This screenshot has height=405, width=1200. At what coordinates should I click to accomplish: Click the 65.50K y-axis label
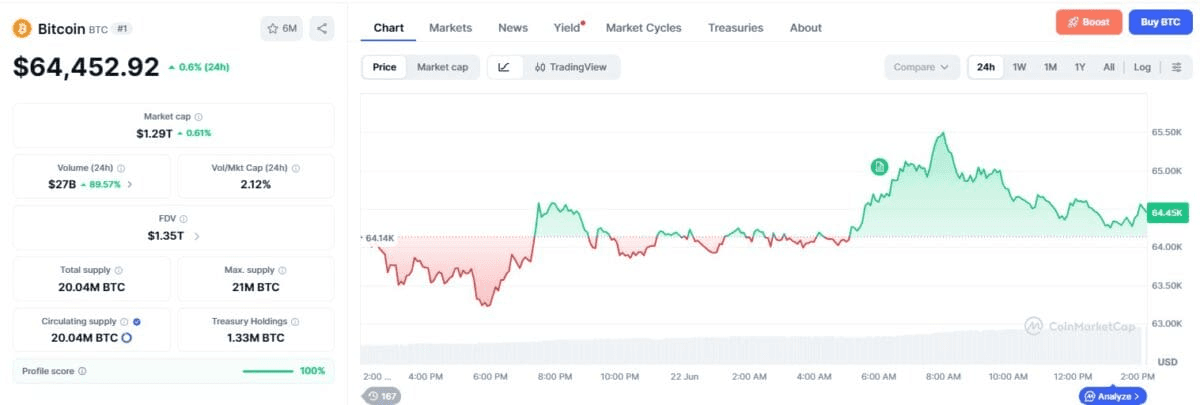tap(1166, 132)
